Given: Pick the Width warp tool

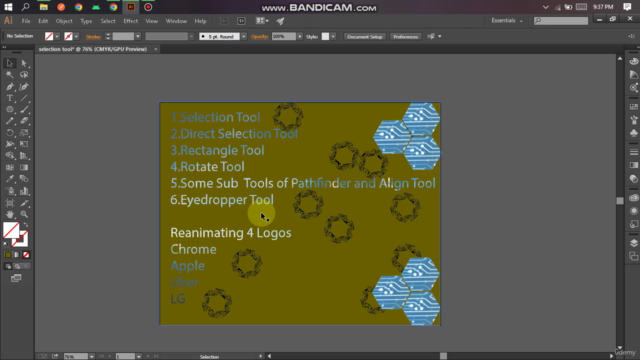Looking at the screenshot, I should pyautogui.click(x=9, y=144).
